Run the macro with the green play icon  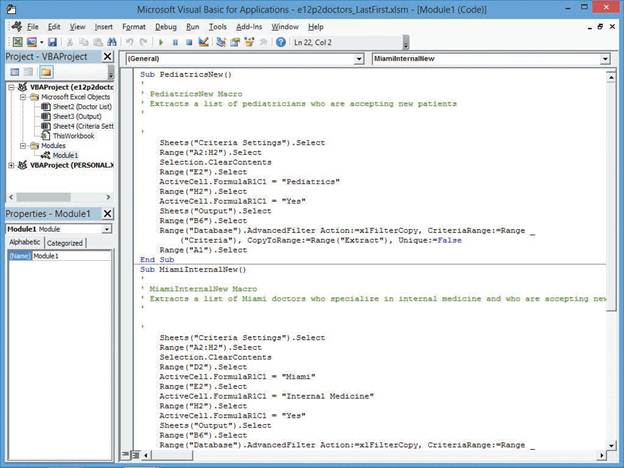162,42
